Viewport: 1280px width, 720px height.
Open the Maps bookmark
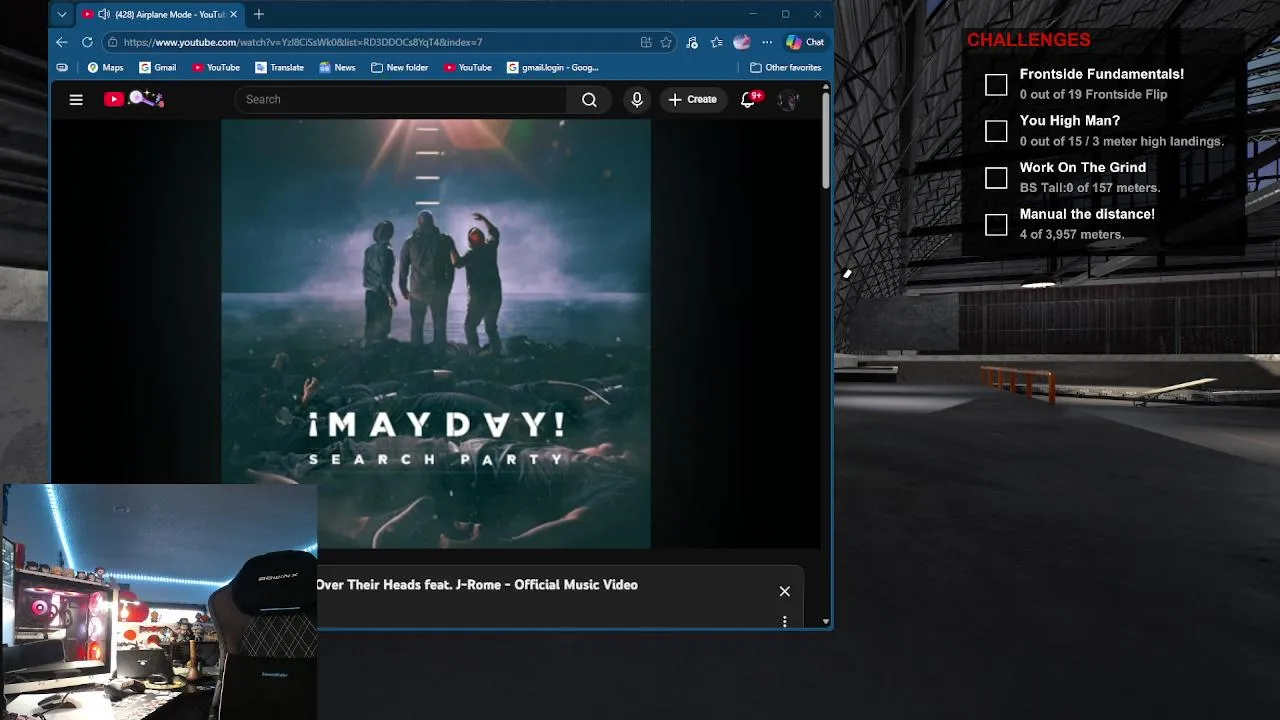[x=105, y=67]
